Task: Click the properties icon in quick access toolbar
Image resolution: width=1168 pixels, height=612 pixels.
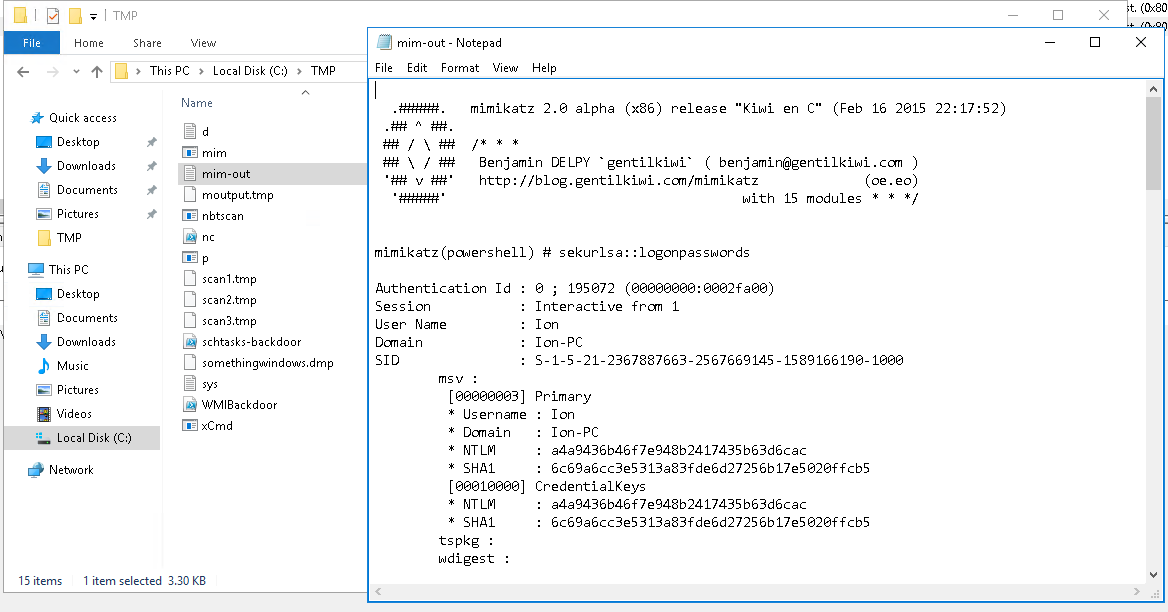Action: point(52,16)
